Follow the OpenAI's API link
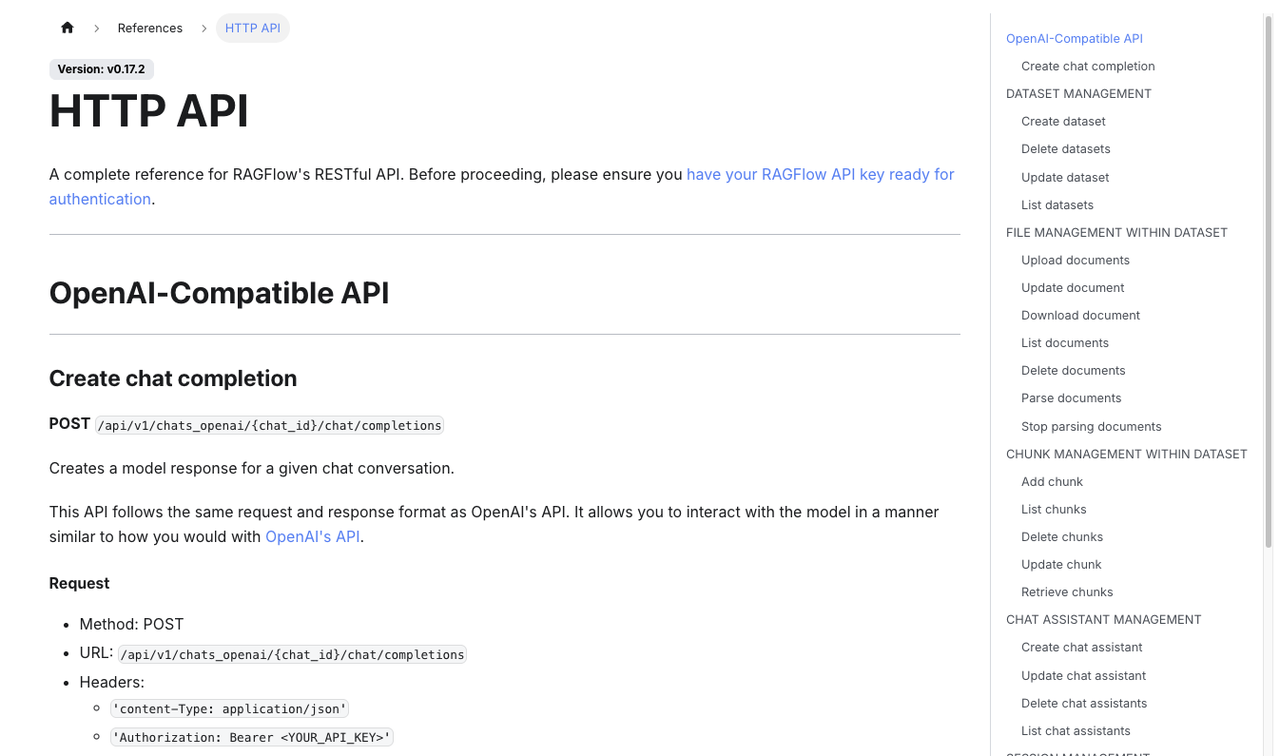 click(x=312, y=537)
